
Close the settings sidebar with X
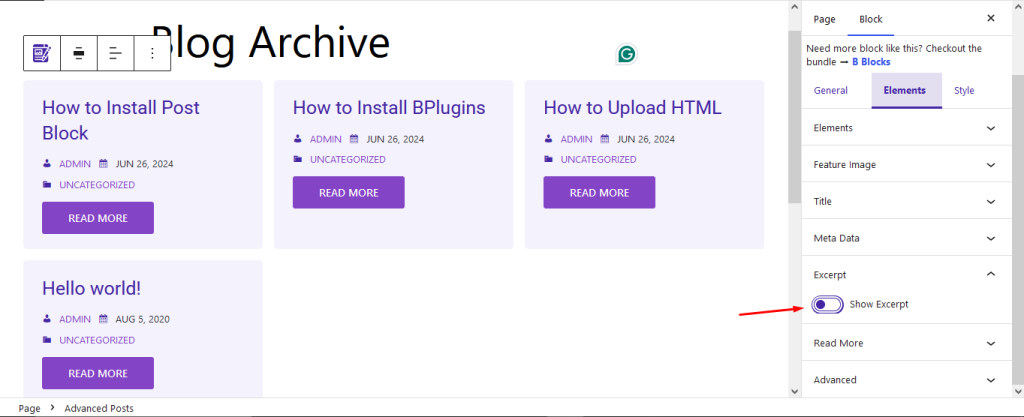coord(990,19)
